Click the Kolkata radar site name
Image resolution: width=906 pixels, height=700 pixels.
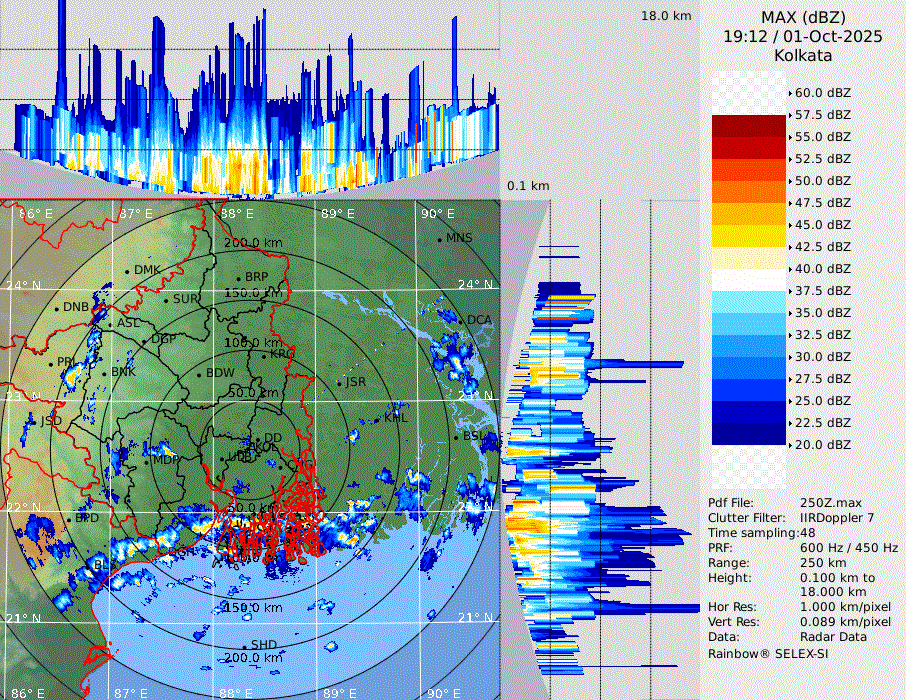803,55
